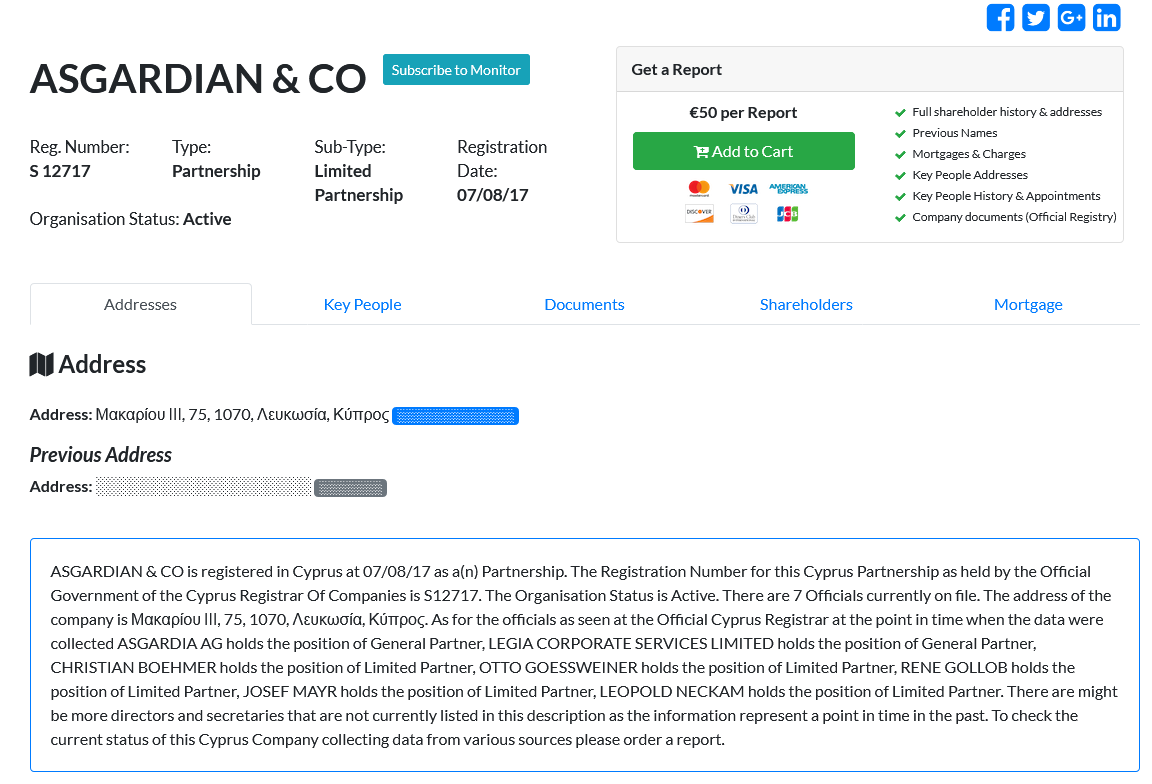Switch to the Documents tab
The image size is (1152, 784).
[x=584, y=304]
